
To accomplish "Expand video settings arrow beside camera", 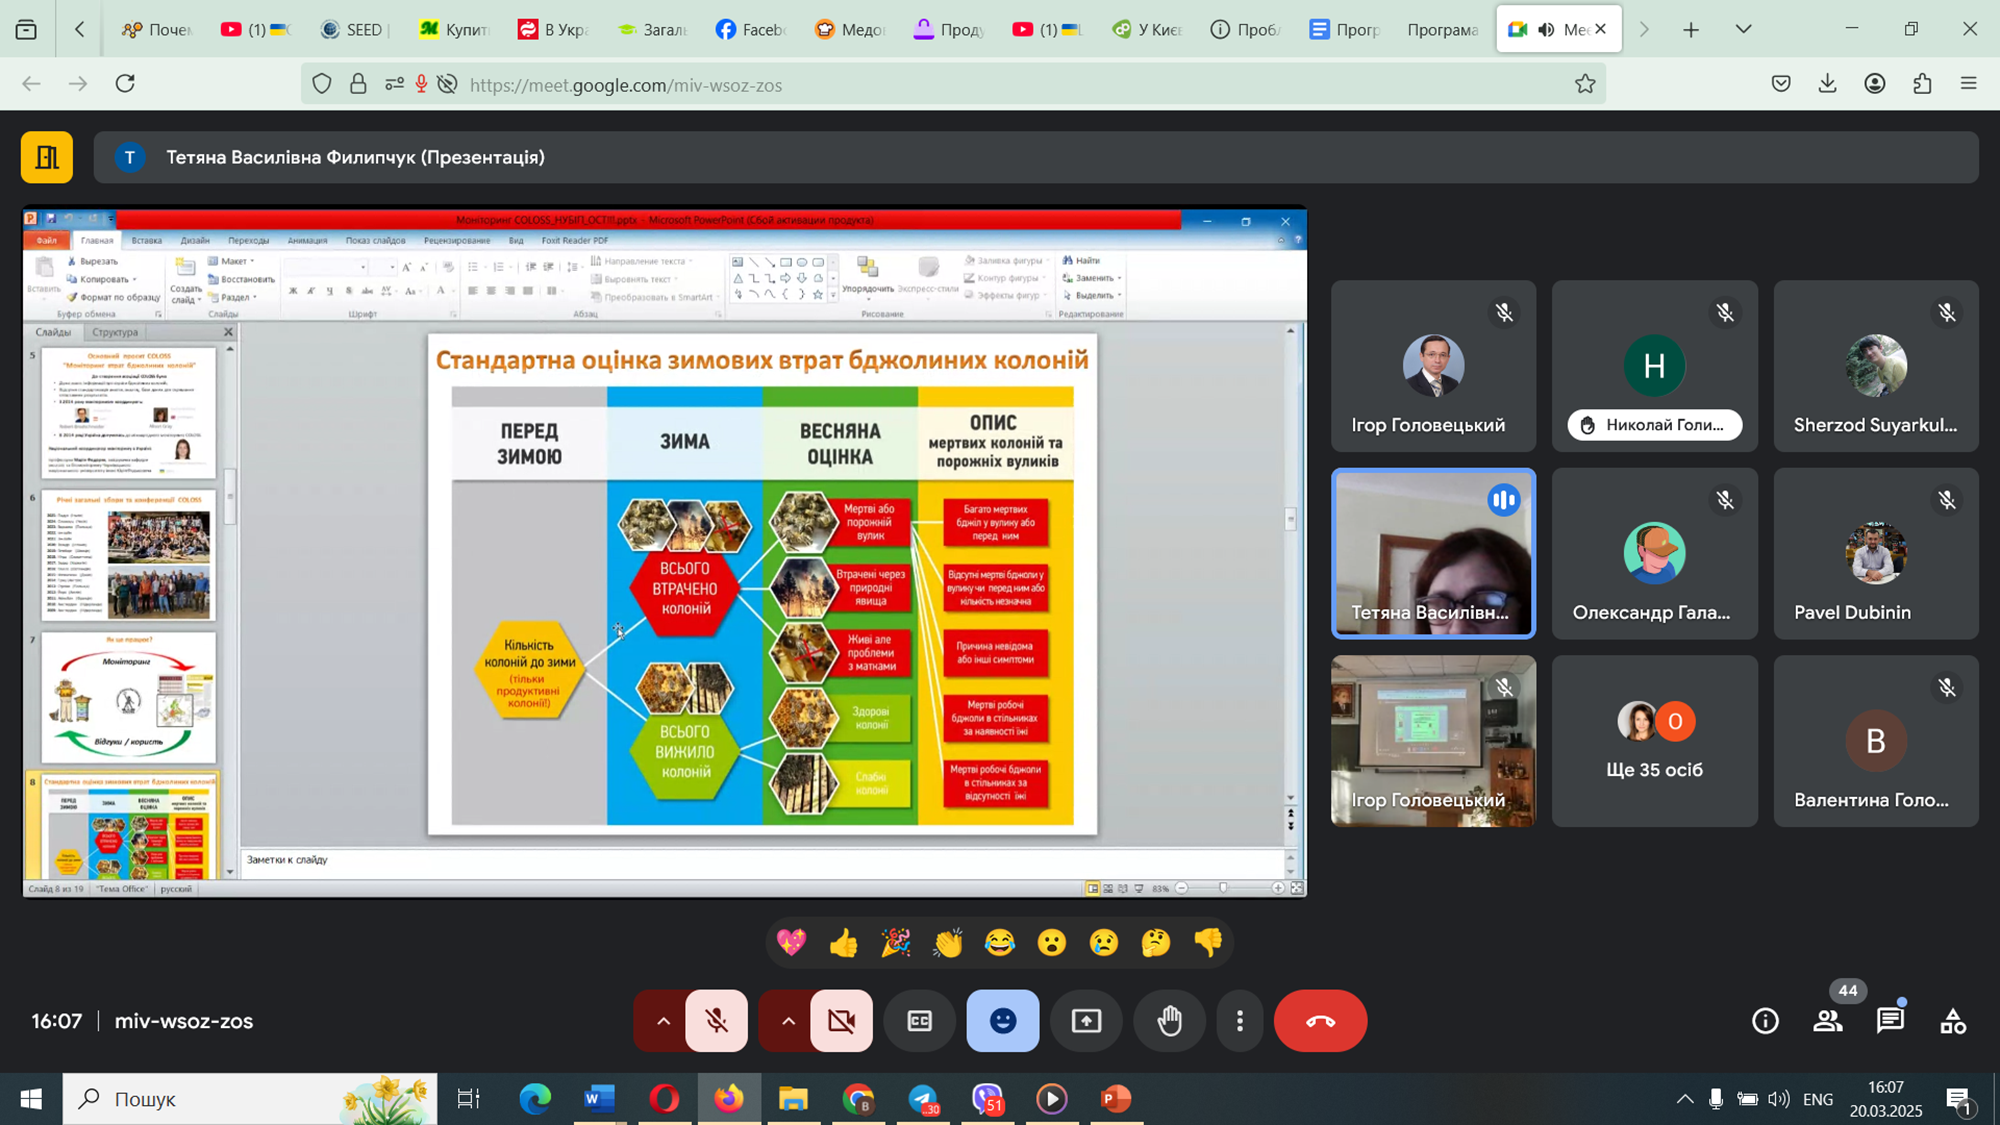I will click(787, 1021).
